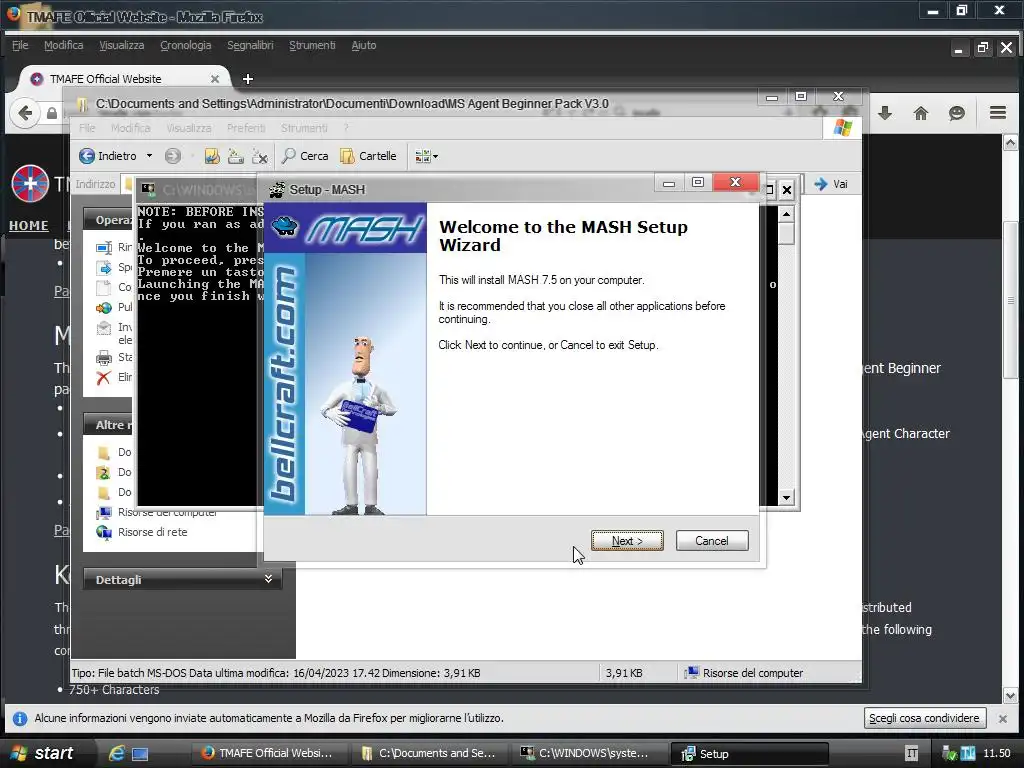Click the show desktop quick launch icon

click(140, 754)
